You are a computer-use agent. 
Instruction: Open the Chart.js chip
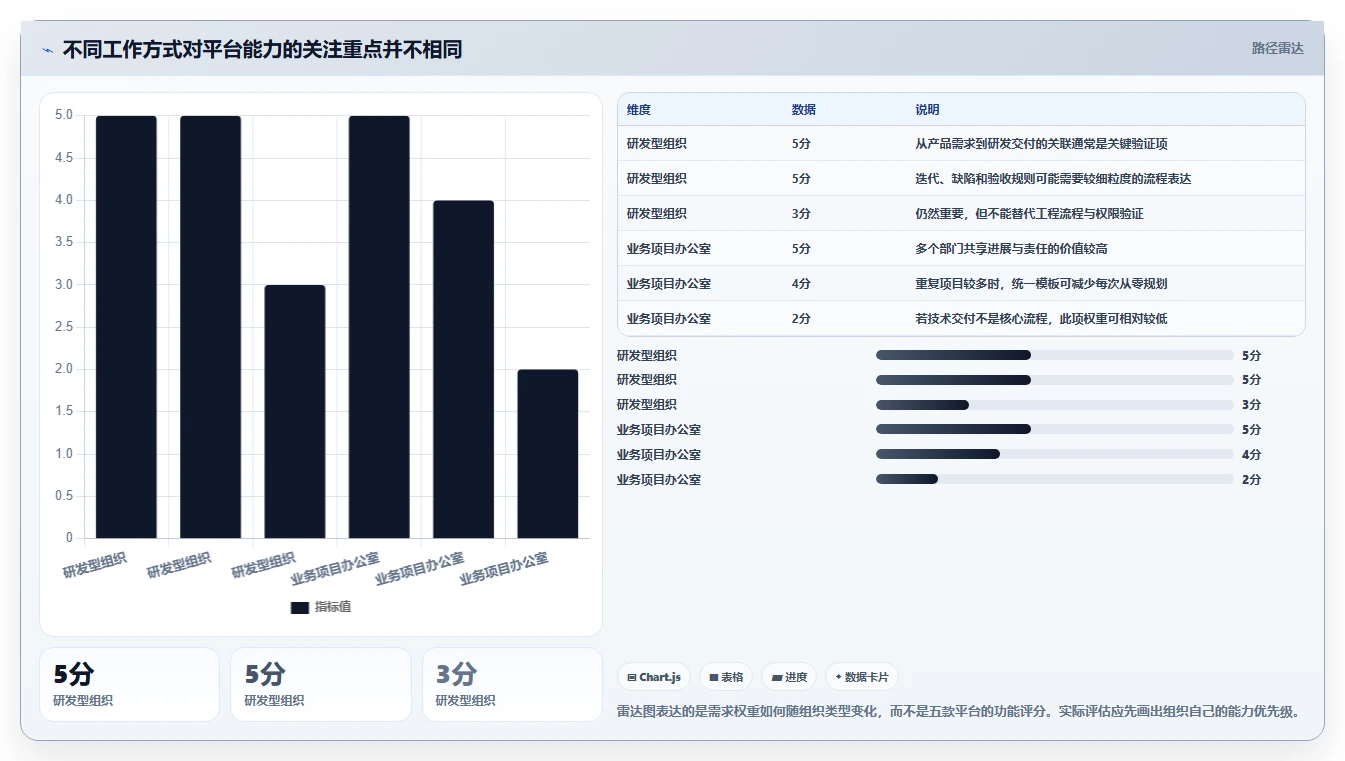tap(654, 677)
